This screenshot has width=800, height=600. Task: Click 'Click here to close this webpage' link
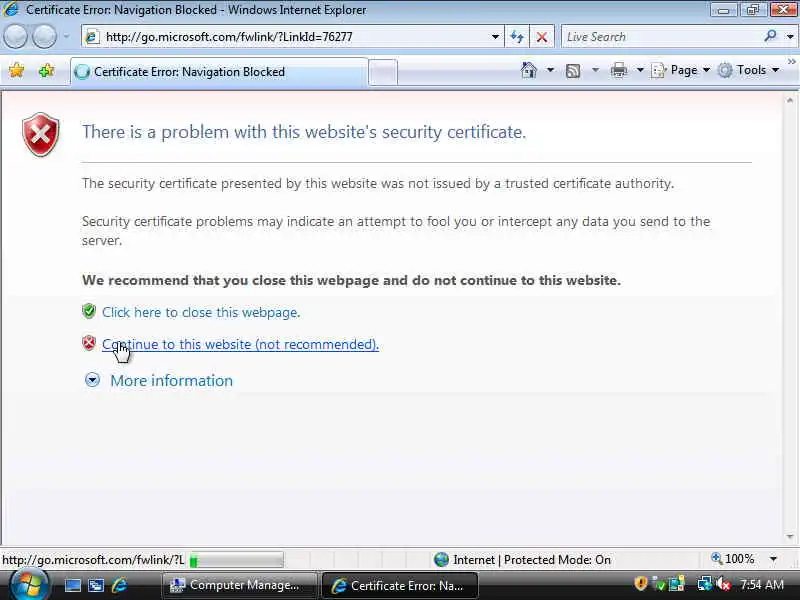201,312
